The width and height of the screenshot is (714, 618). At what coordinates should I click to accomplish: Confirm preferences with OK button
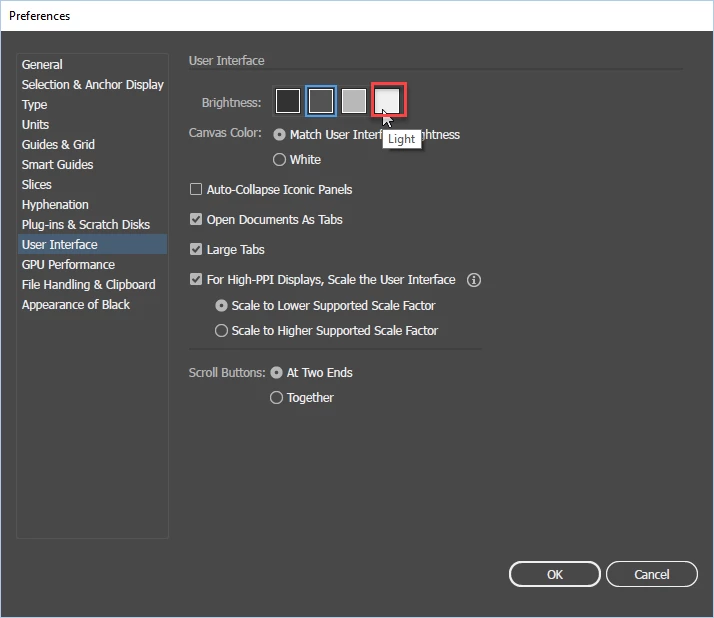(555, 574)
